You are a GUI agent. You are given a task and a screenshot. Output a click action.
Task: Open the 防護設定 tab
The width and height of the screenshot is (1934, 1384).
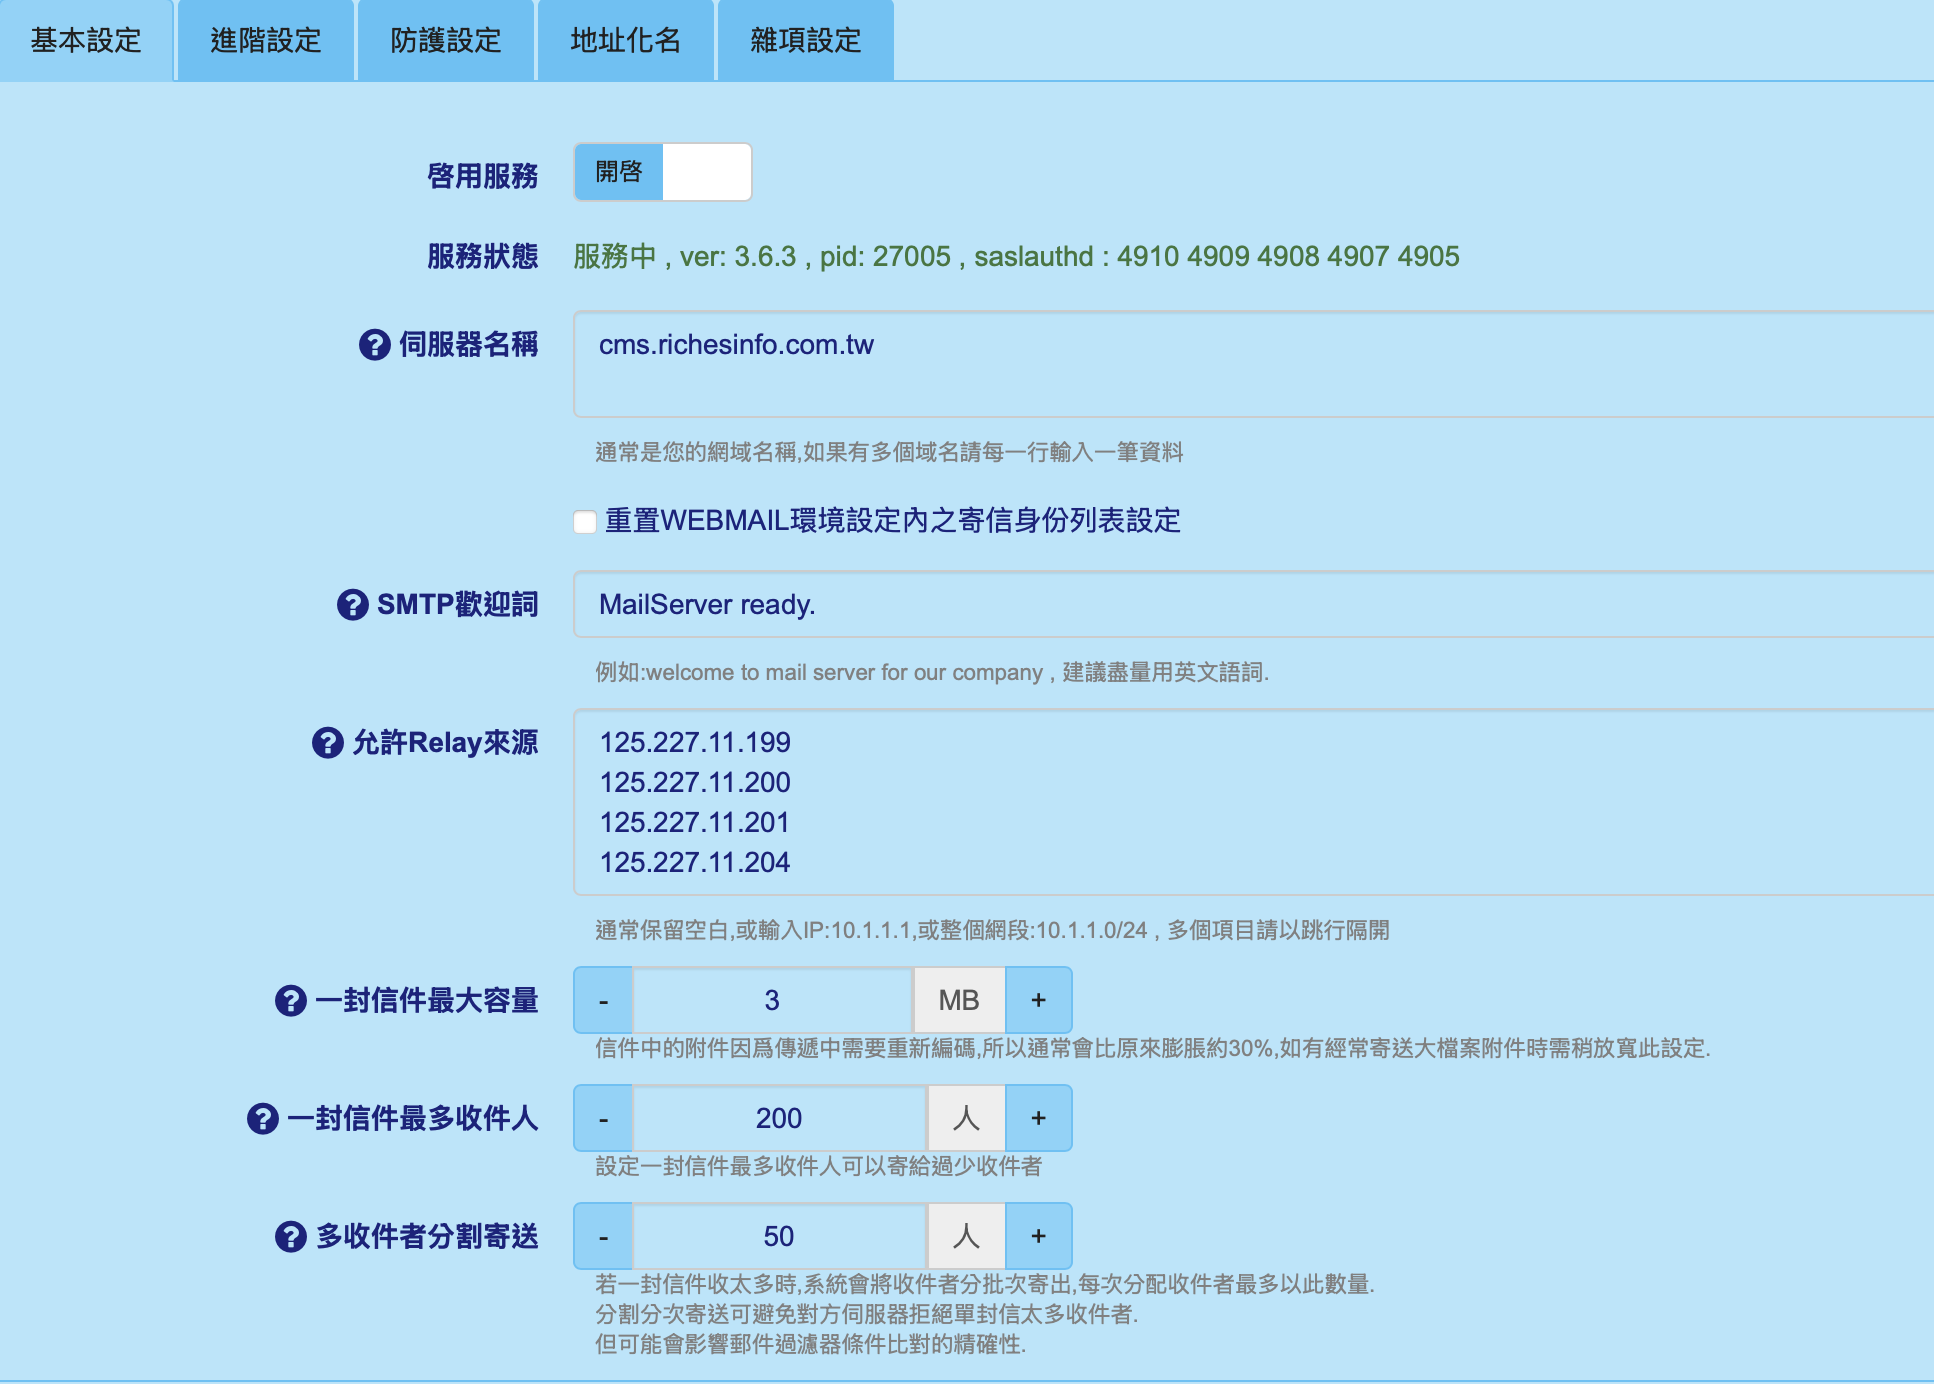tap(446, 40)
